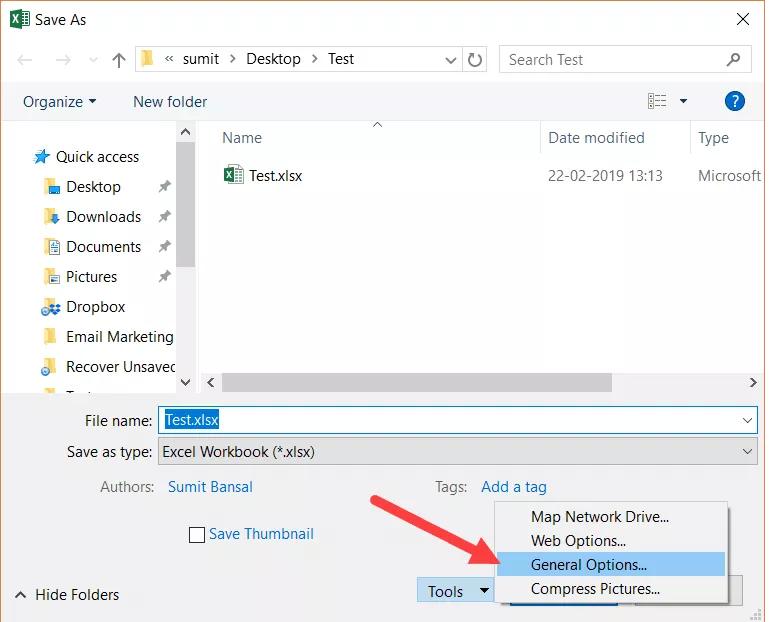Open Downloads in Quick access
The height and width of the screenshot is (622, 781).
coord(104,217)
